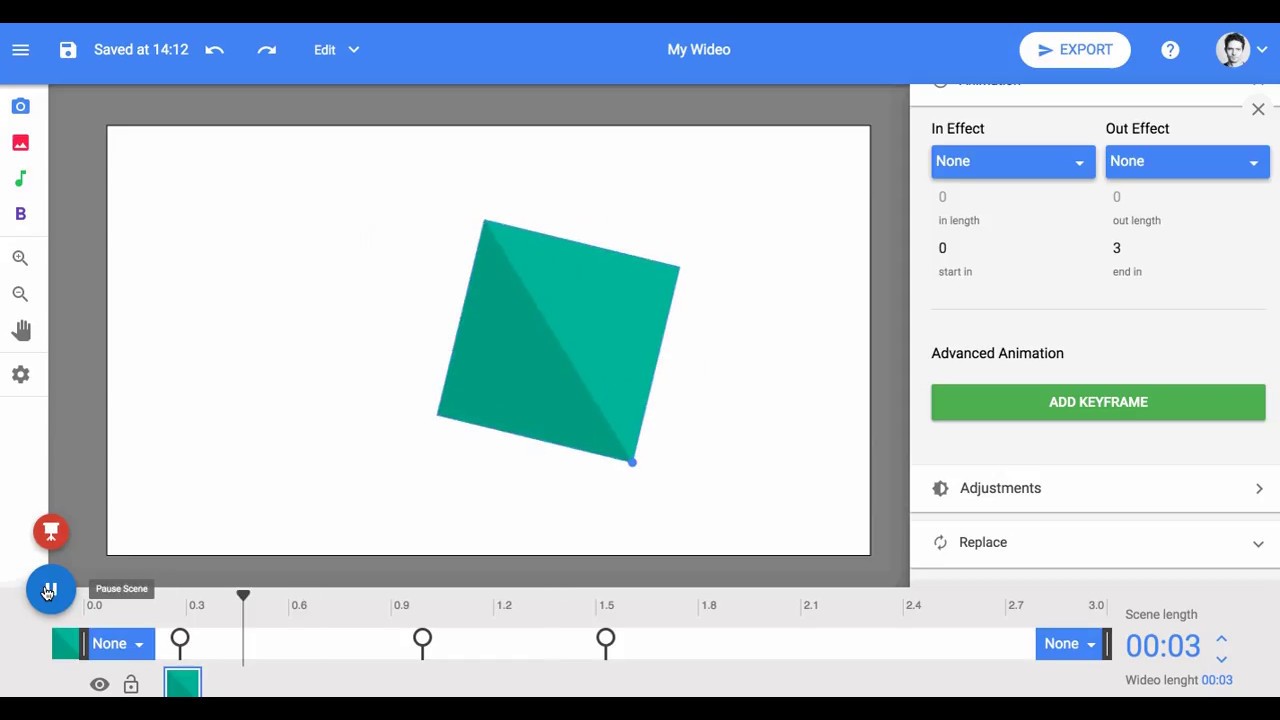This screenshot has width=1280, height=720.
Task: Close the animation panel with the X
Action: (x=1258, y=109)
